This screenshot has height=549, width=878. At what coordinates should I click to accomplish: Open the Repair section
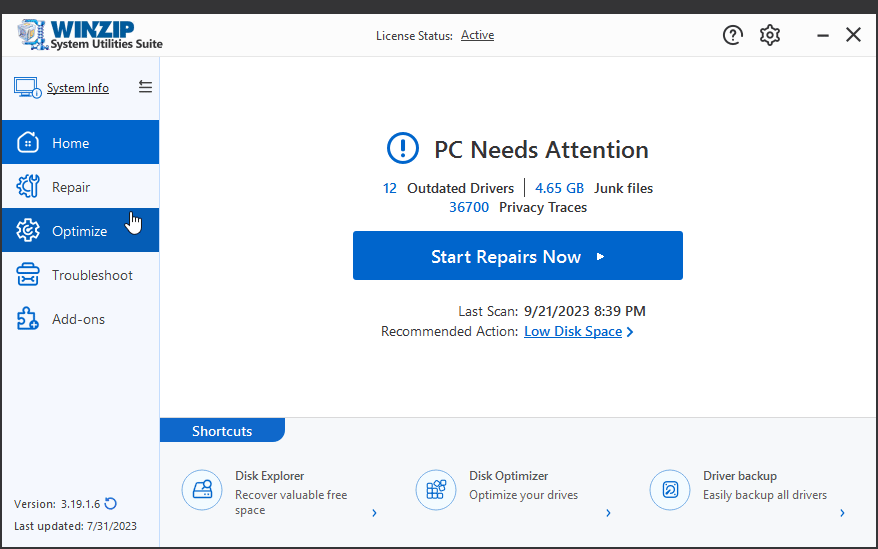[x=81, y=187]
